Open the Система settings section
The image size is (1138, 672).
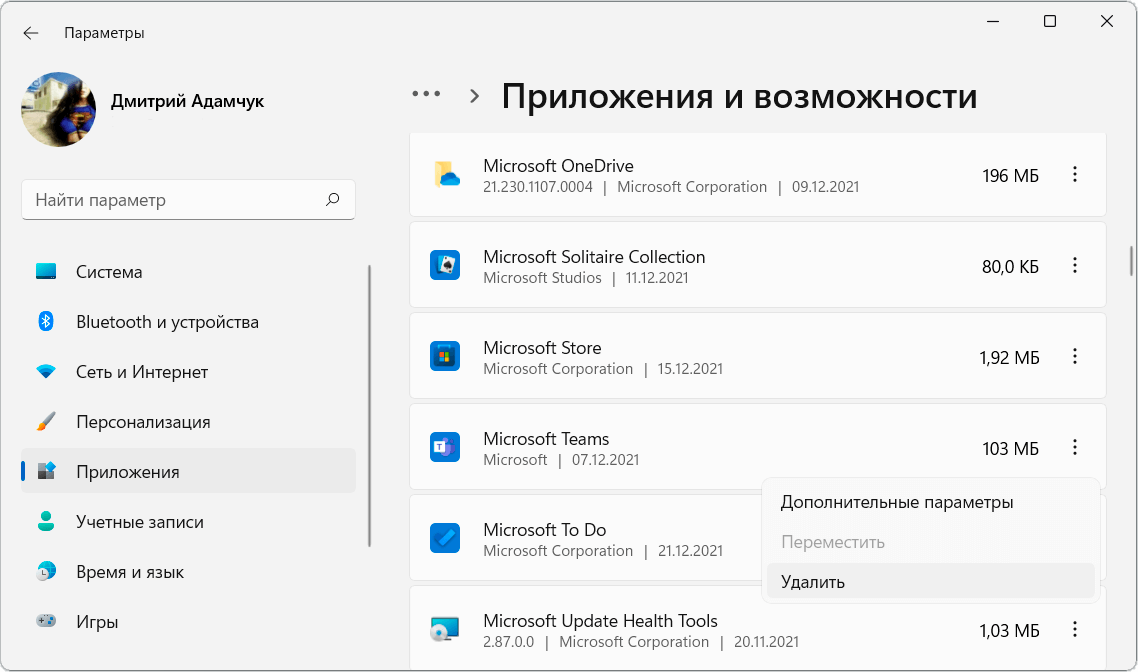tap(109, 272)
